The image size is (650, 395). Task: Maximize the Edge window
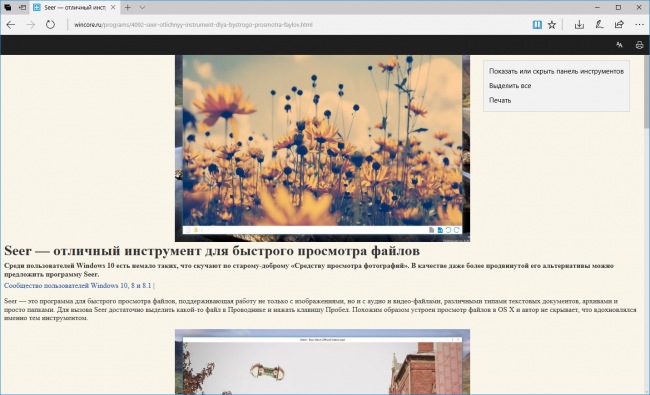[x=618, y=7]
